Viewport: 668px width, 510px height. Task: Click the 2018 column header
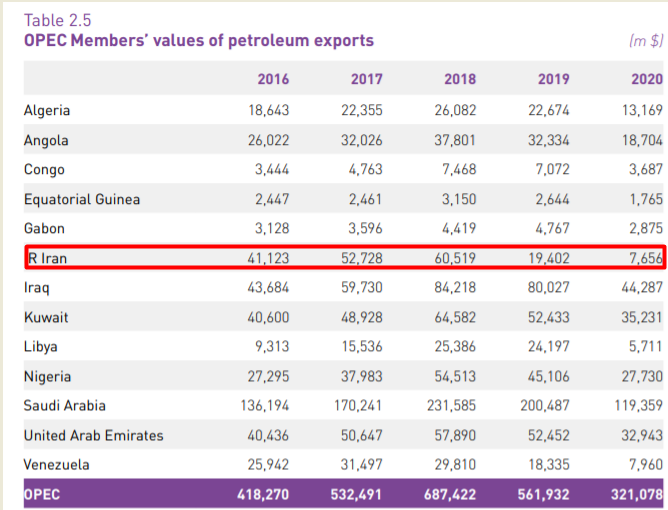(460, 79)
